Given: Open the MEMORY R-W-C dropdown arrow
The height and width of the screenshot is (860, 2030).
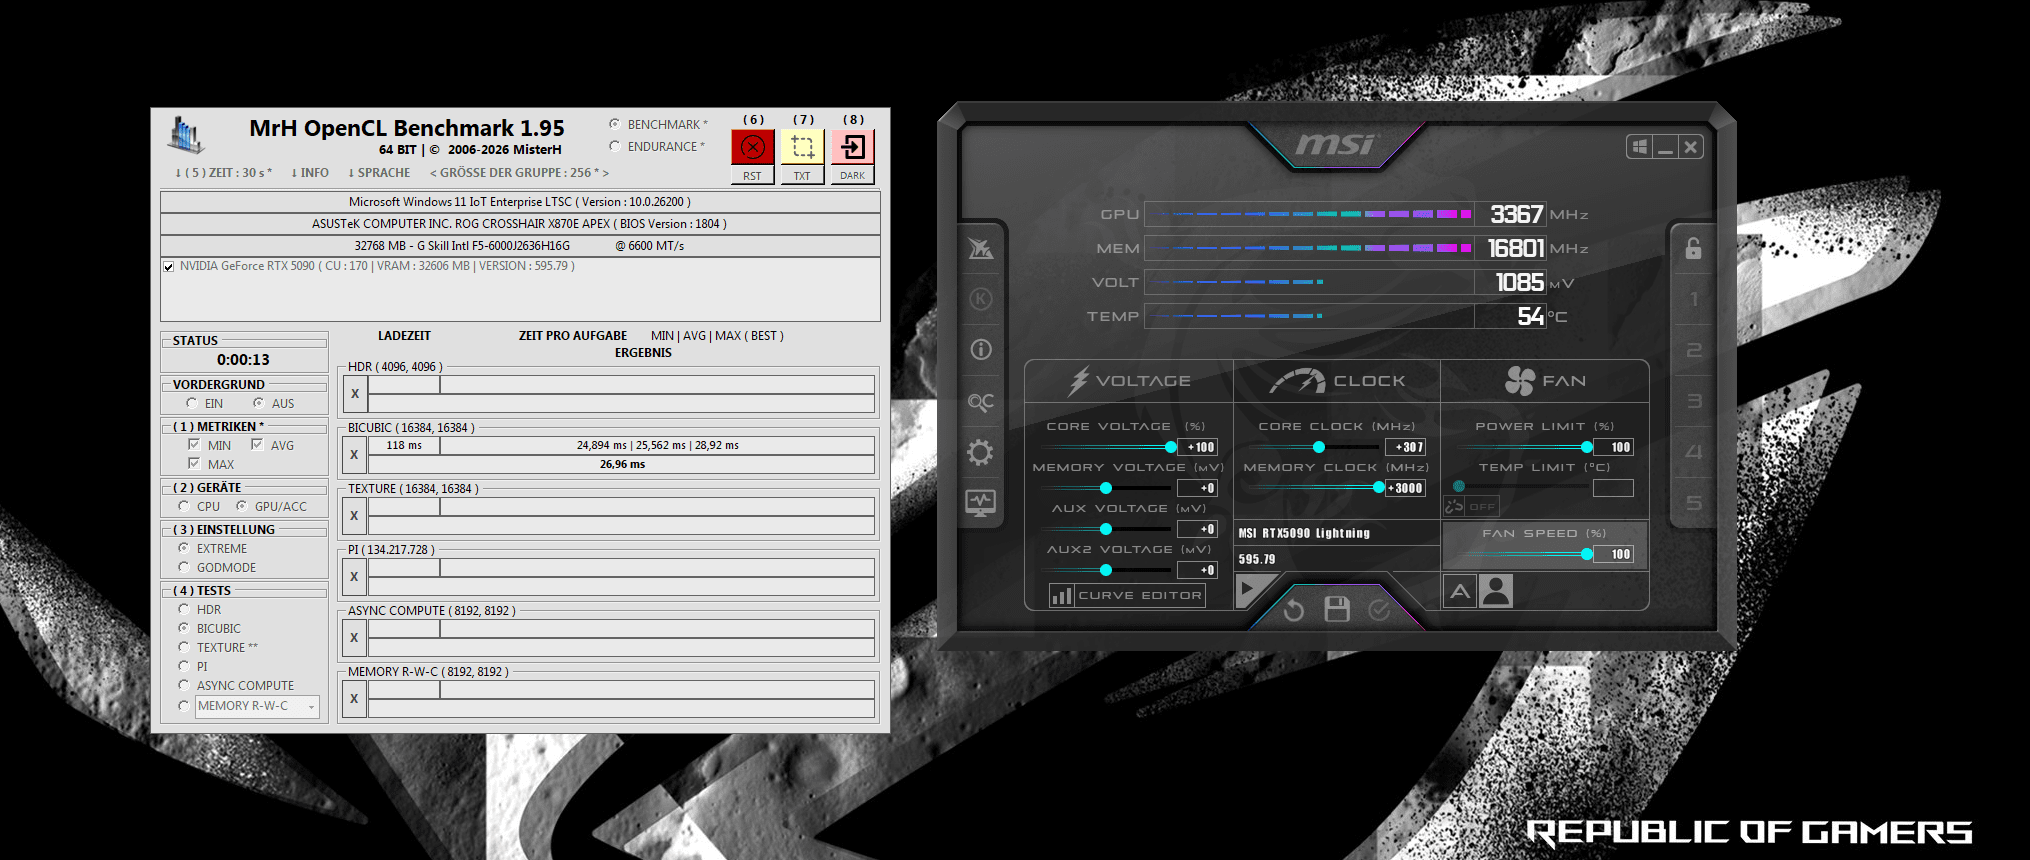Looking at the screenshot, I should pyautogui.click(x=311, y=706).
